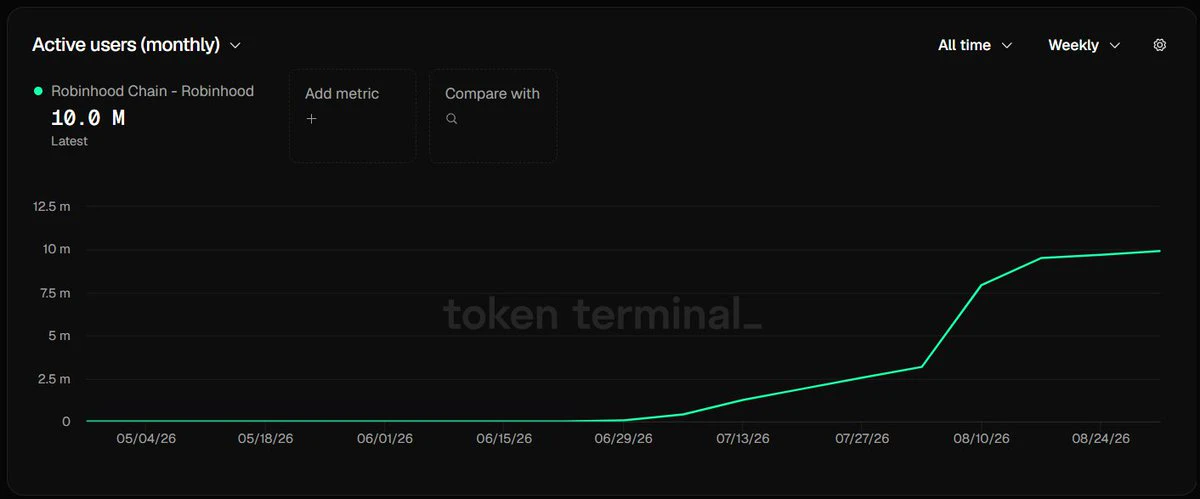
Task: Click the plus icon under Add metric
Action: (x=311, y=118)
